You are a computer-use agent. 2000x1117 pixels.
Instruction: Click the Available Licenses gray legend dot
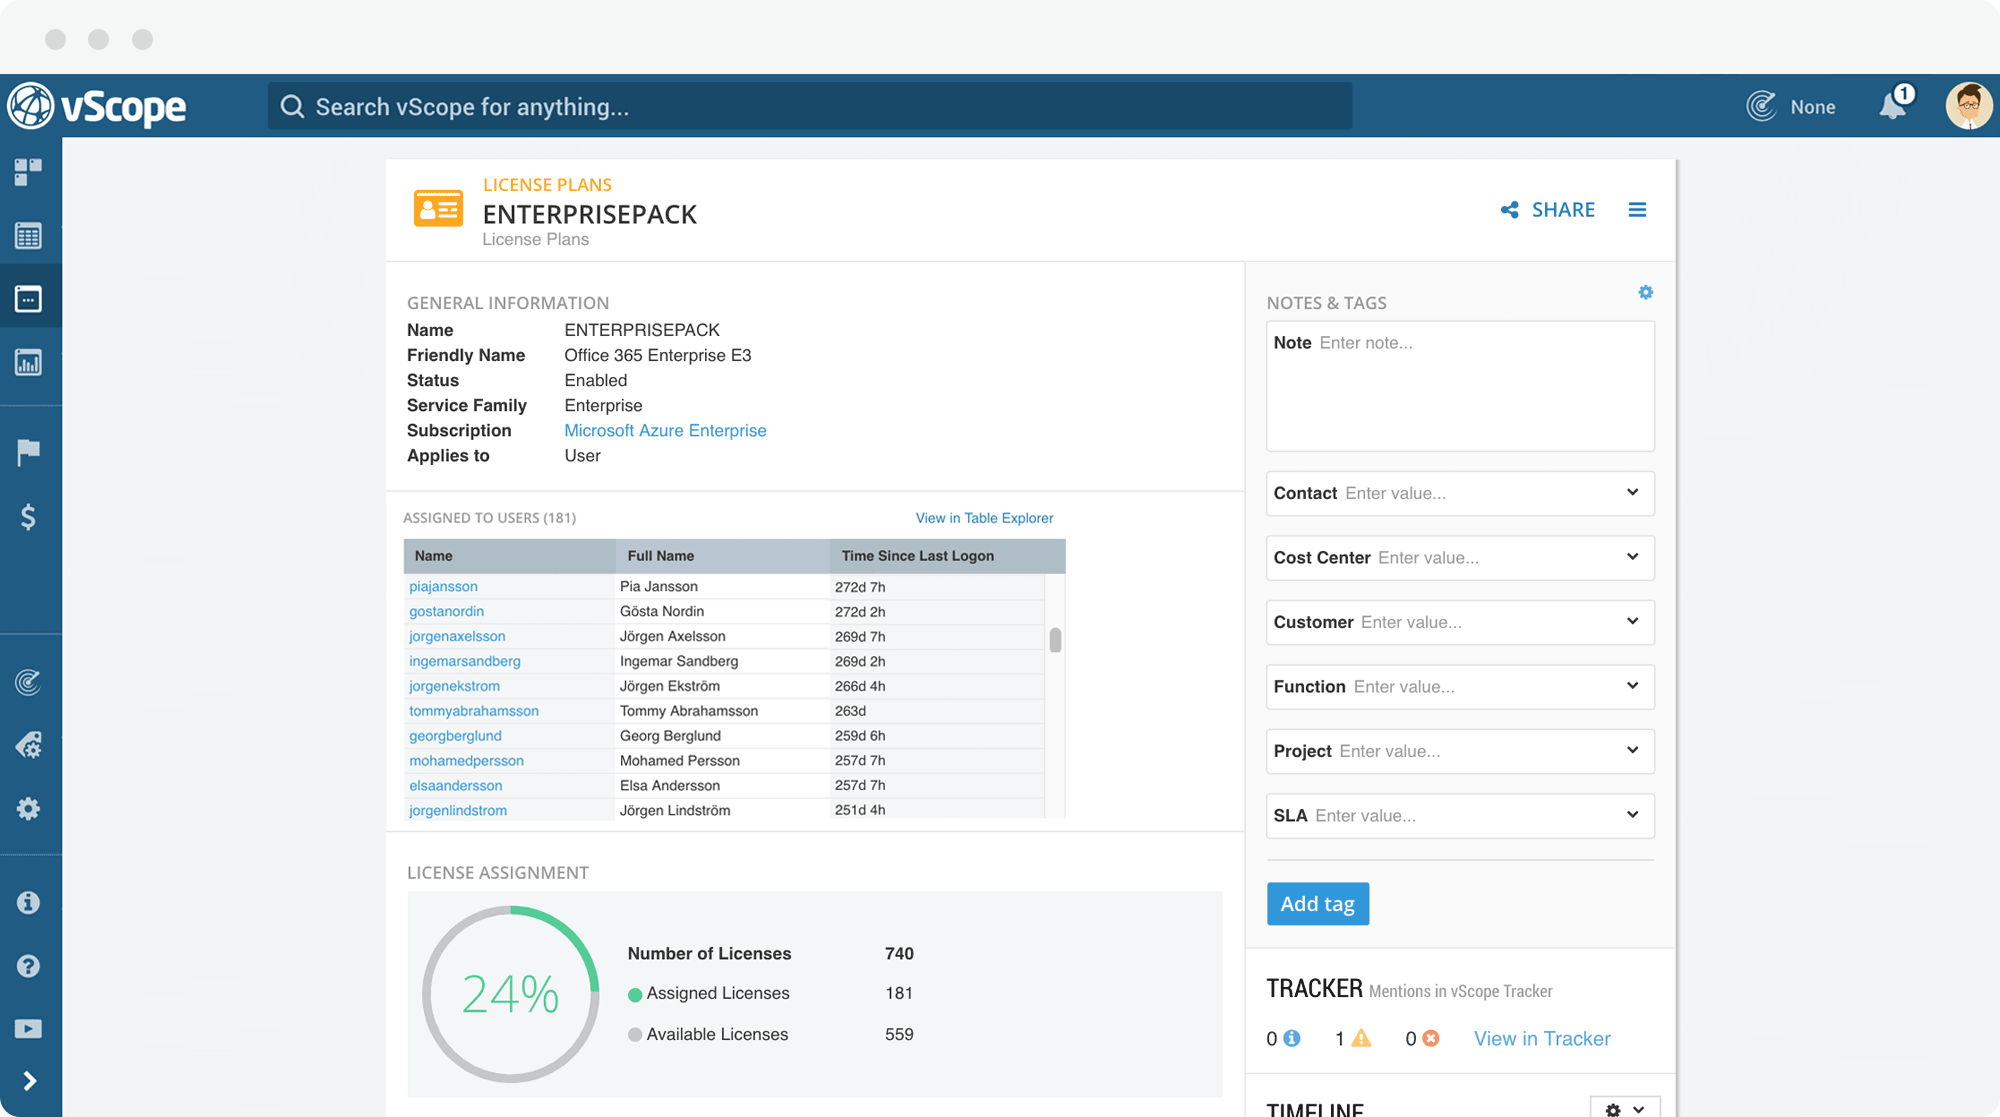pos(634,1035)
